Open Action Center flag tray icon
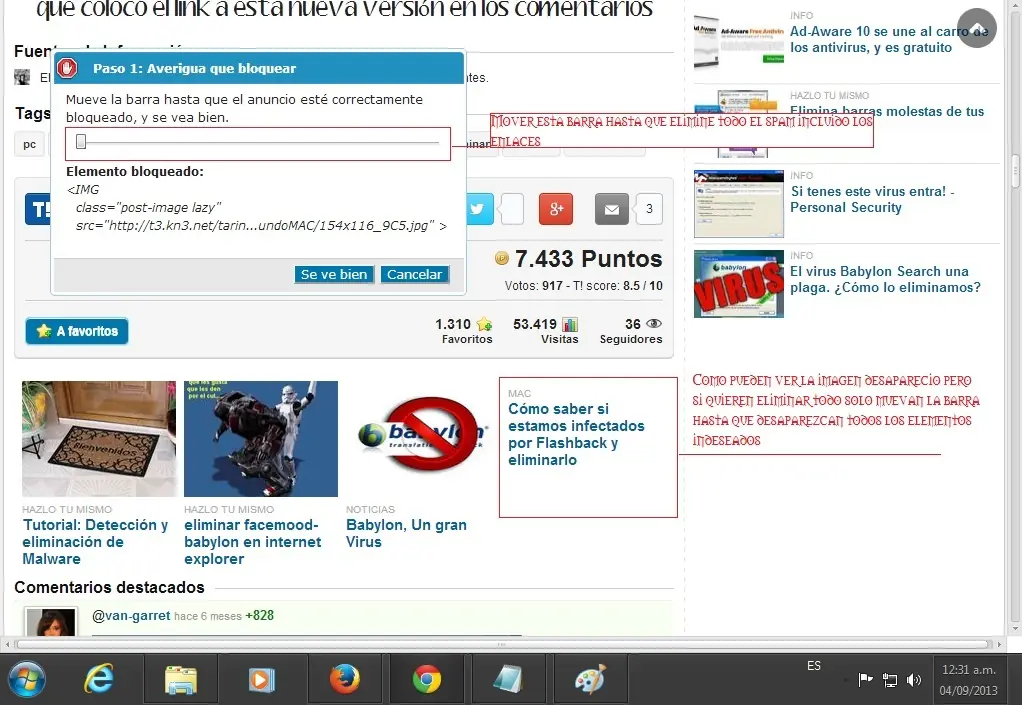This screenshot has height=705, width=1022. (865, 680)
